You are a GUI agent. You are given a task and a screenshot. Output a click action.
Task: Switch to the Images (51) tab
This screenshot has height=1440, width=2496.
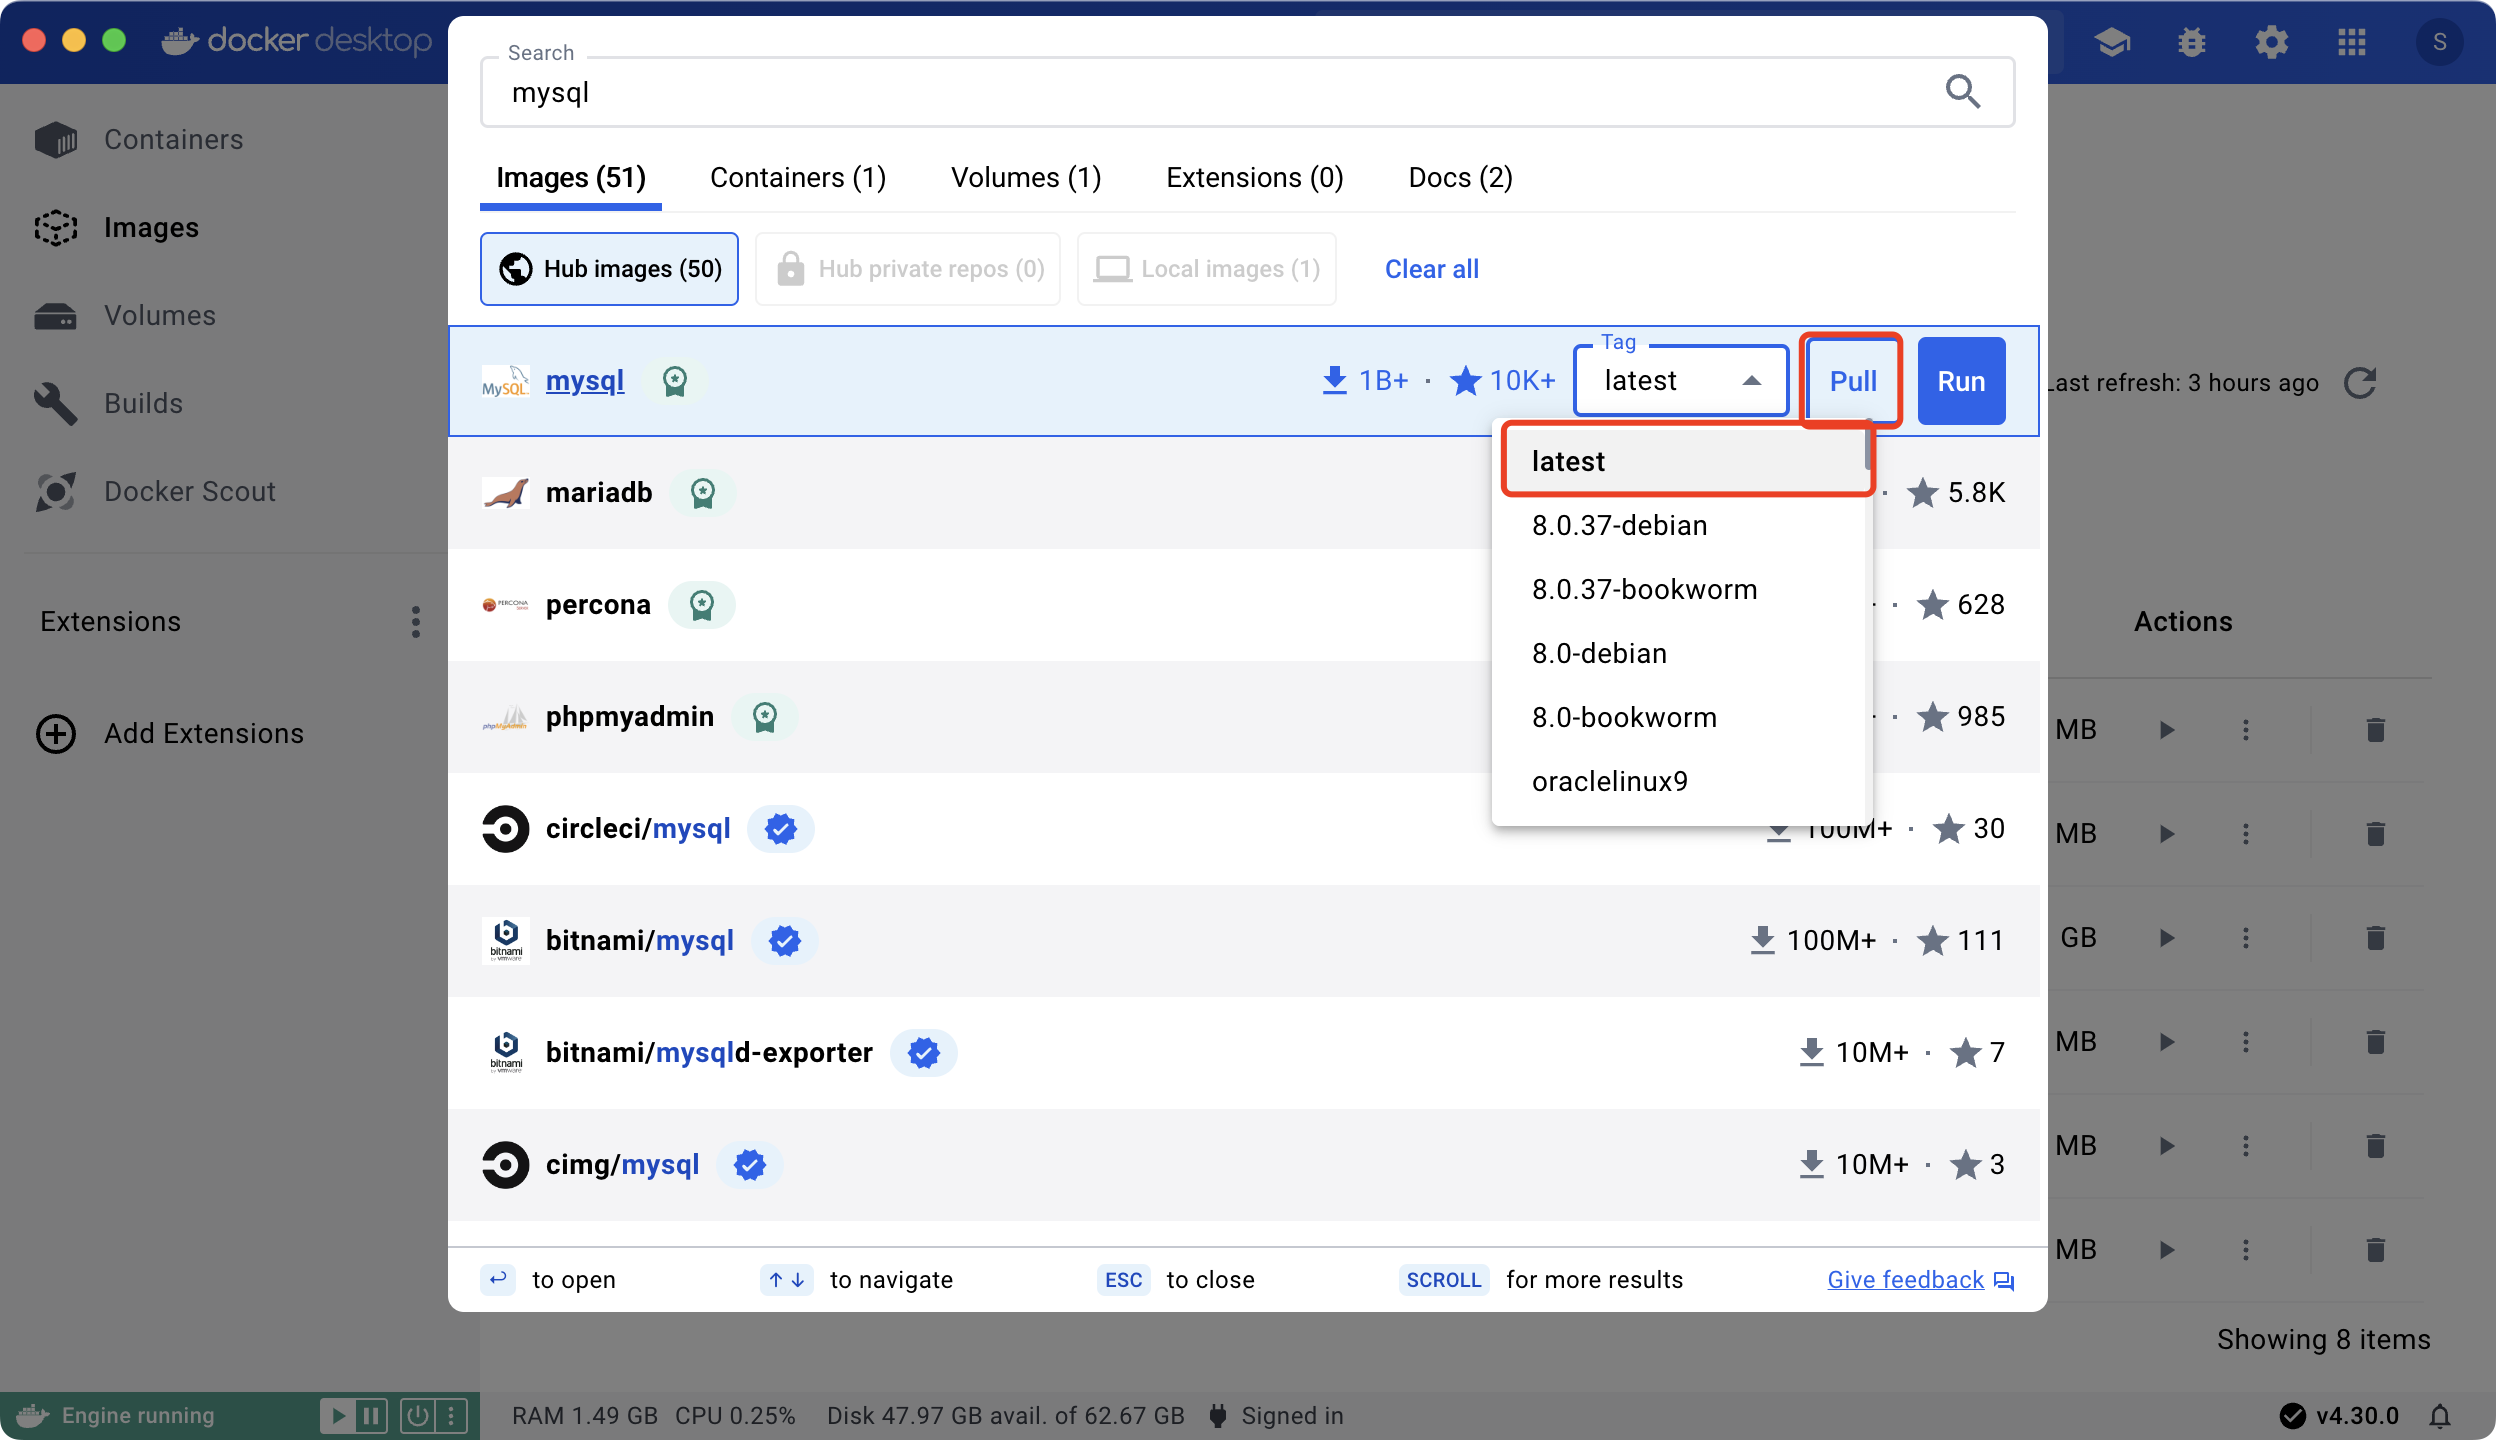[571, 177]
